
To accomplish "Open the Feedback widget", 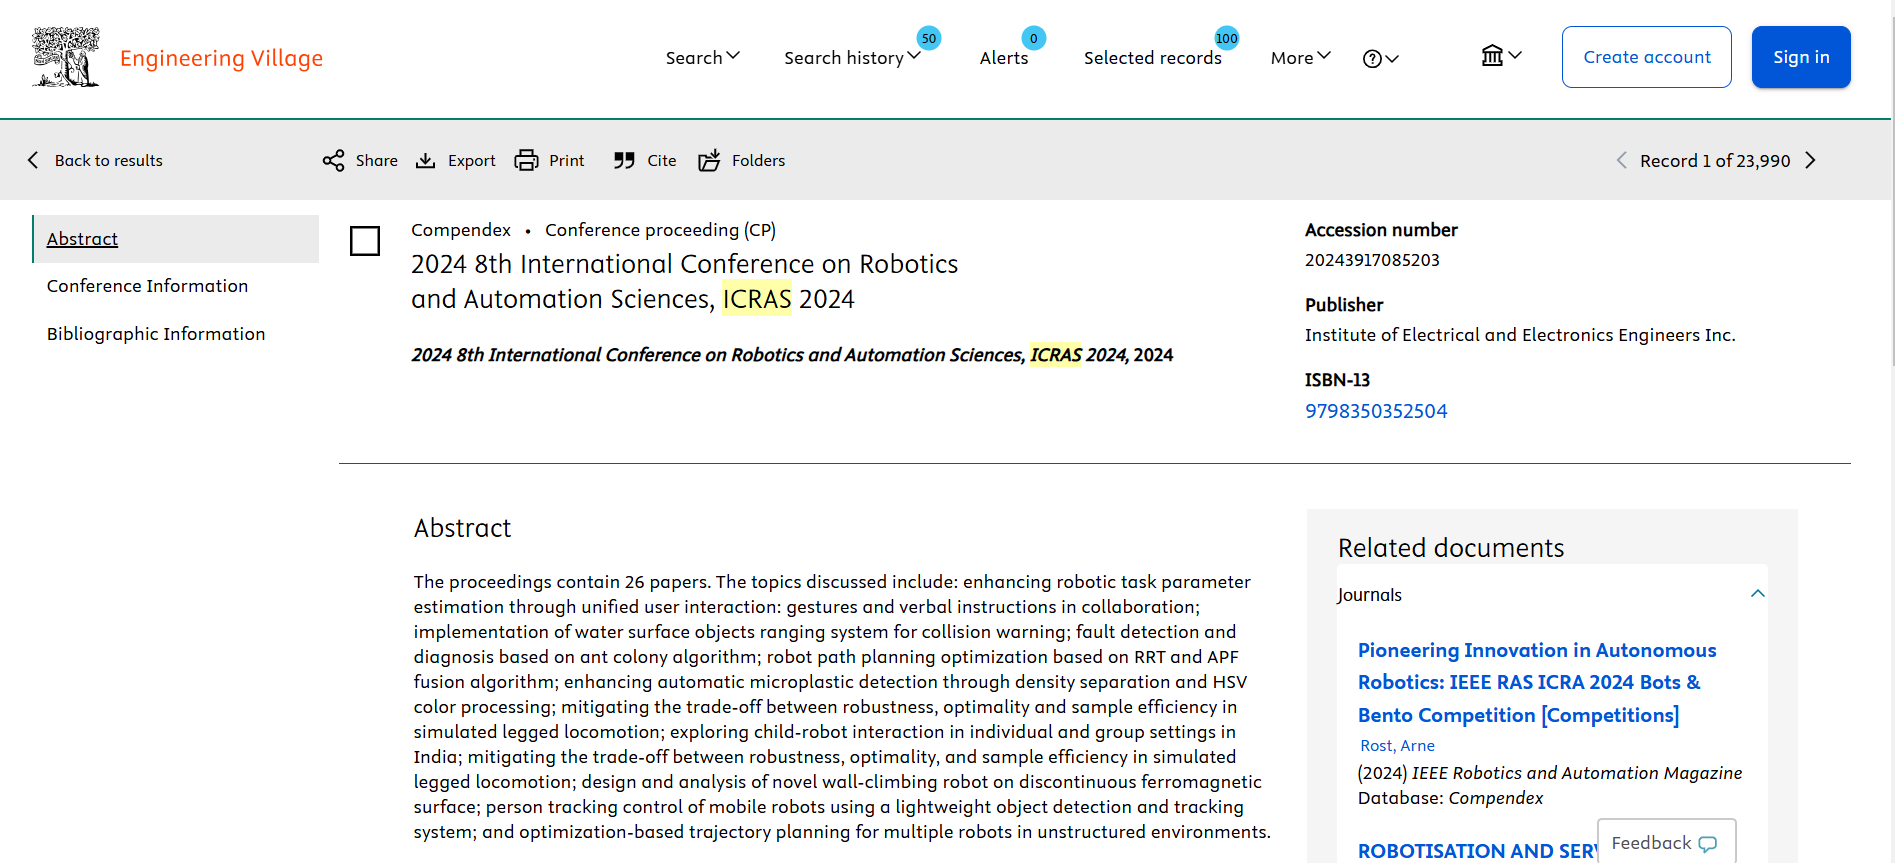I will tap(1665, 843).
